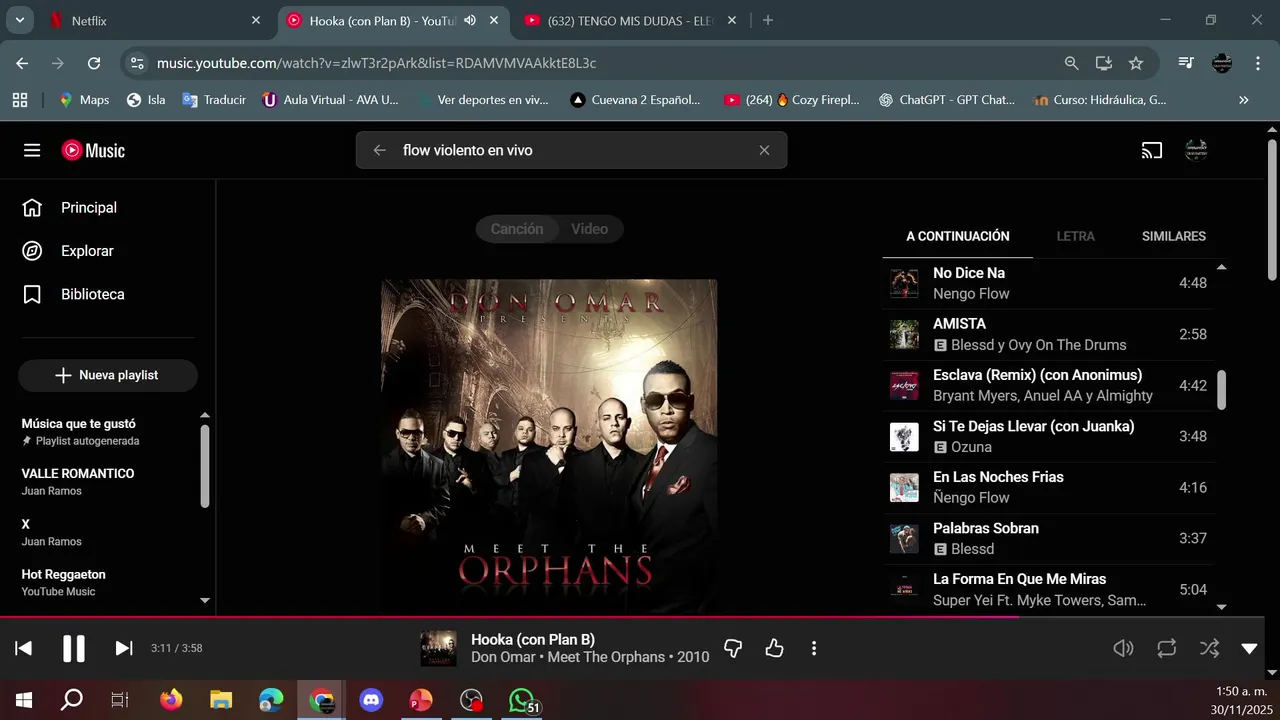Open Discord from the taskbar

pos(371,700)
